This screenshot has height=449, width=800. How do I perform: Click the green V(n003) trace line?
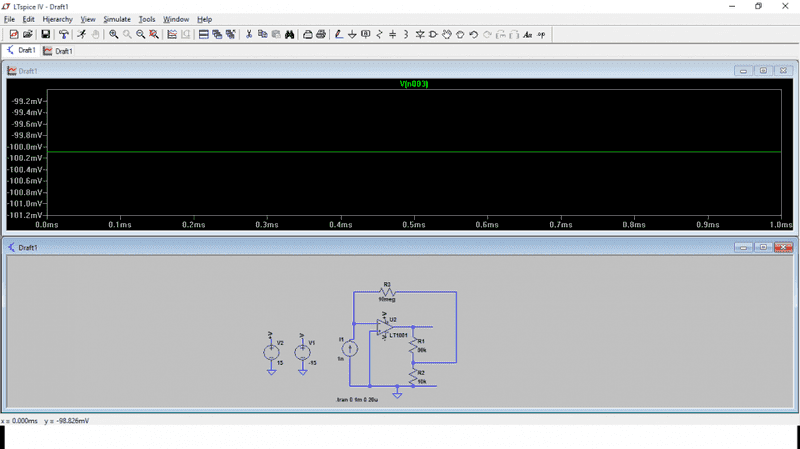coord(414,152)
